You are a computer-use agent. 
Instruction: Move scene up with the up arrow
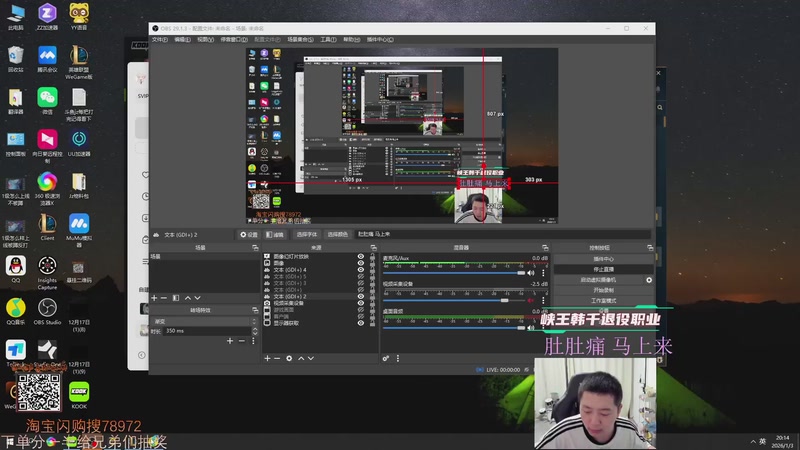pos(188,298)
